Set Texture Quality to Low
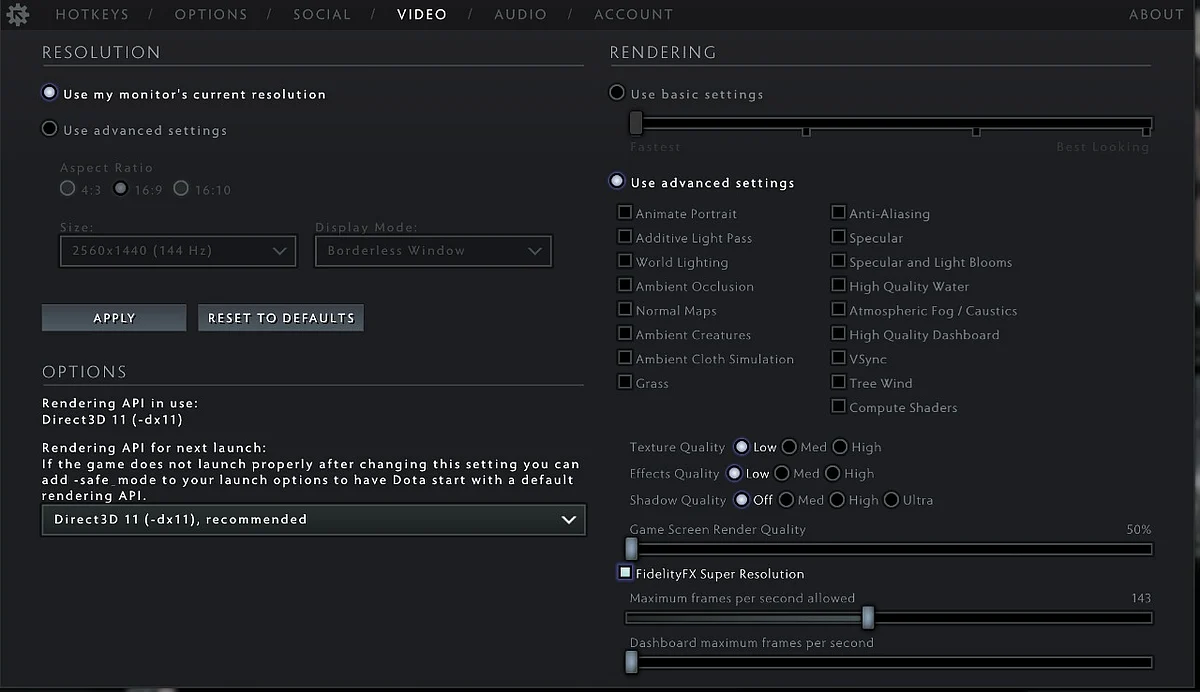This screenshot has width=1200, height=692. pos(741,447)
